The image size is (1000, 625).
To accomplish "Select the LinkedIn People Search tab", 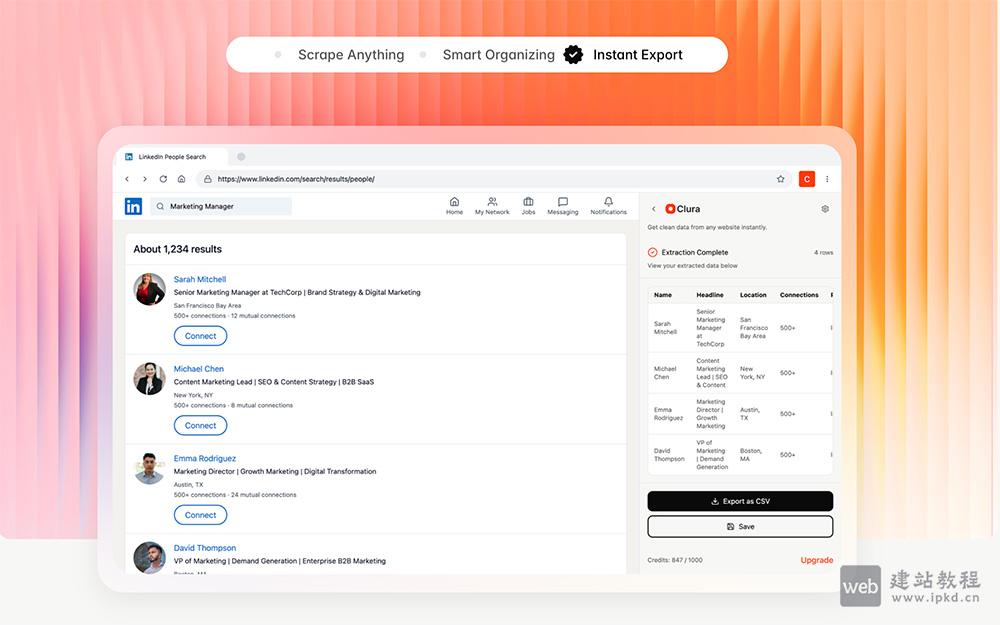I will click(172, 157).
